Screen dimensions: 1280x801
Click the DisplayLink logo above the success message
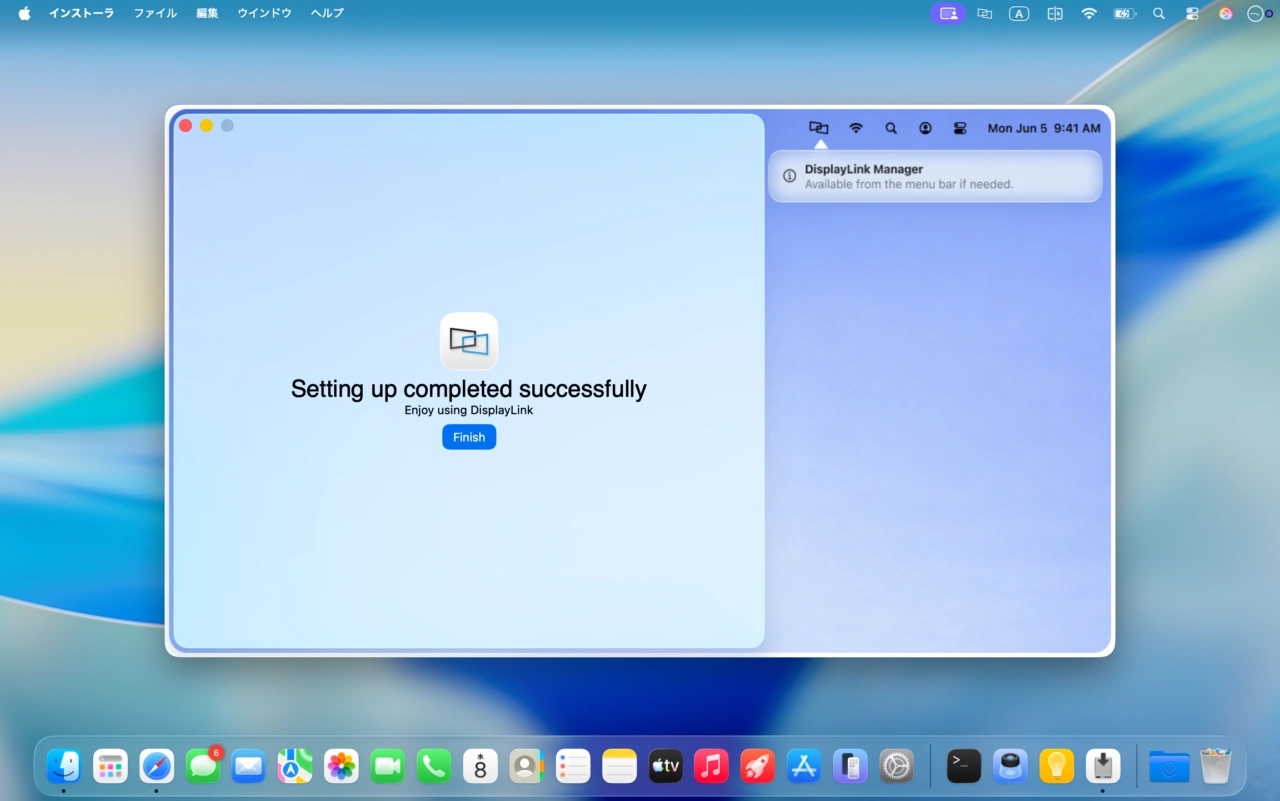tap(468, 341)
